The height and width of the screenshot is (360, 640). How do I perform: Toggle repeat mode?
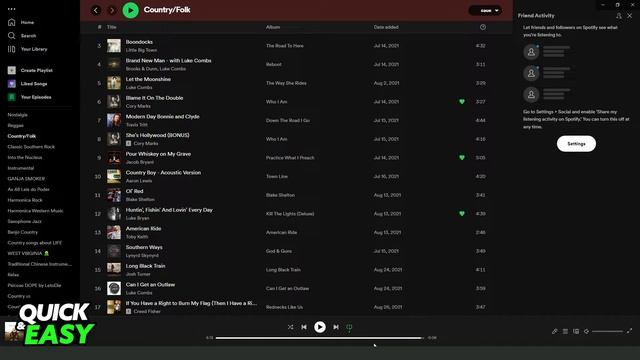click(349, 327)
